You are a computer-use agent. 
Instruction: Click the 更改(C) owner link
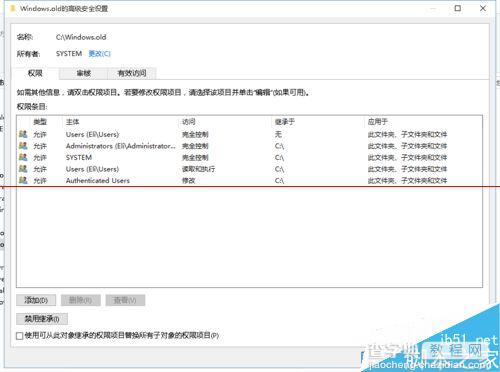[x=99, y=54]
